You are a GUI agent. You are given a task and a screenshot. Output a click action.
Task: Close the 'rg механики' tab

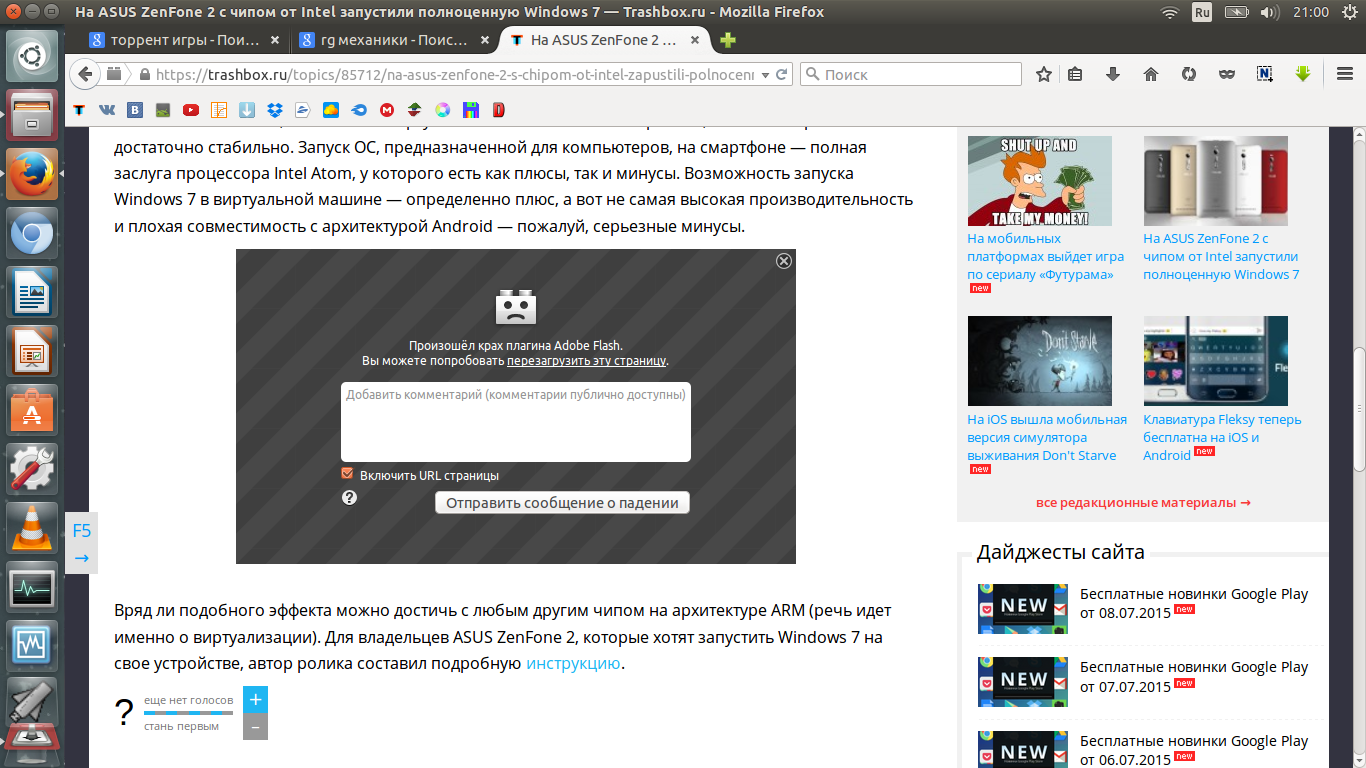[x=485, y=41]
